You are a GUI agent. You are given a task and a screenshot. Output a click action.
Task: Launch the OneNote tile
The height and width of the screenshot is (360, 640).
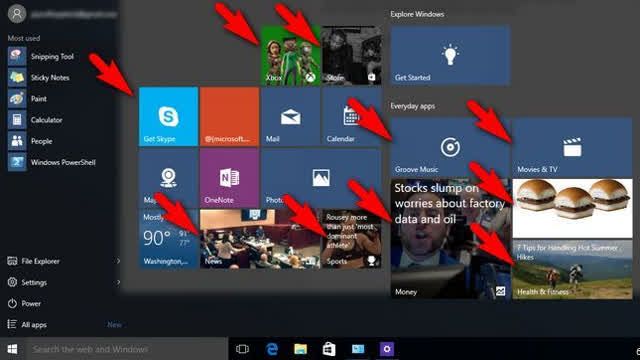pyautogui.click(x=229, y=178)
